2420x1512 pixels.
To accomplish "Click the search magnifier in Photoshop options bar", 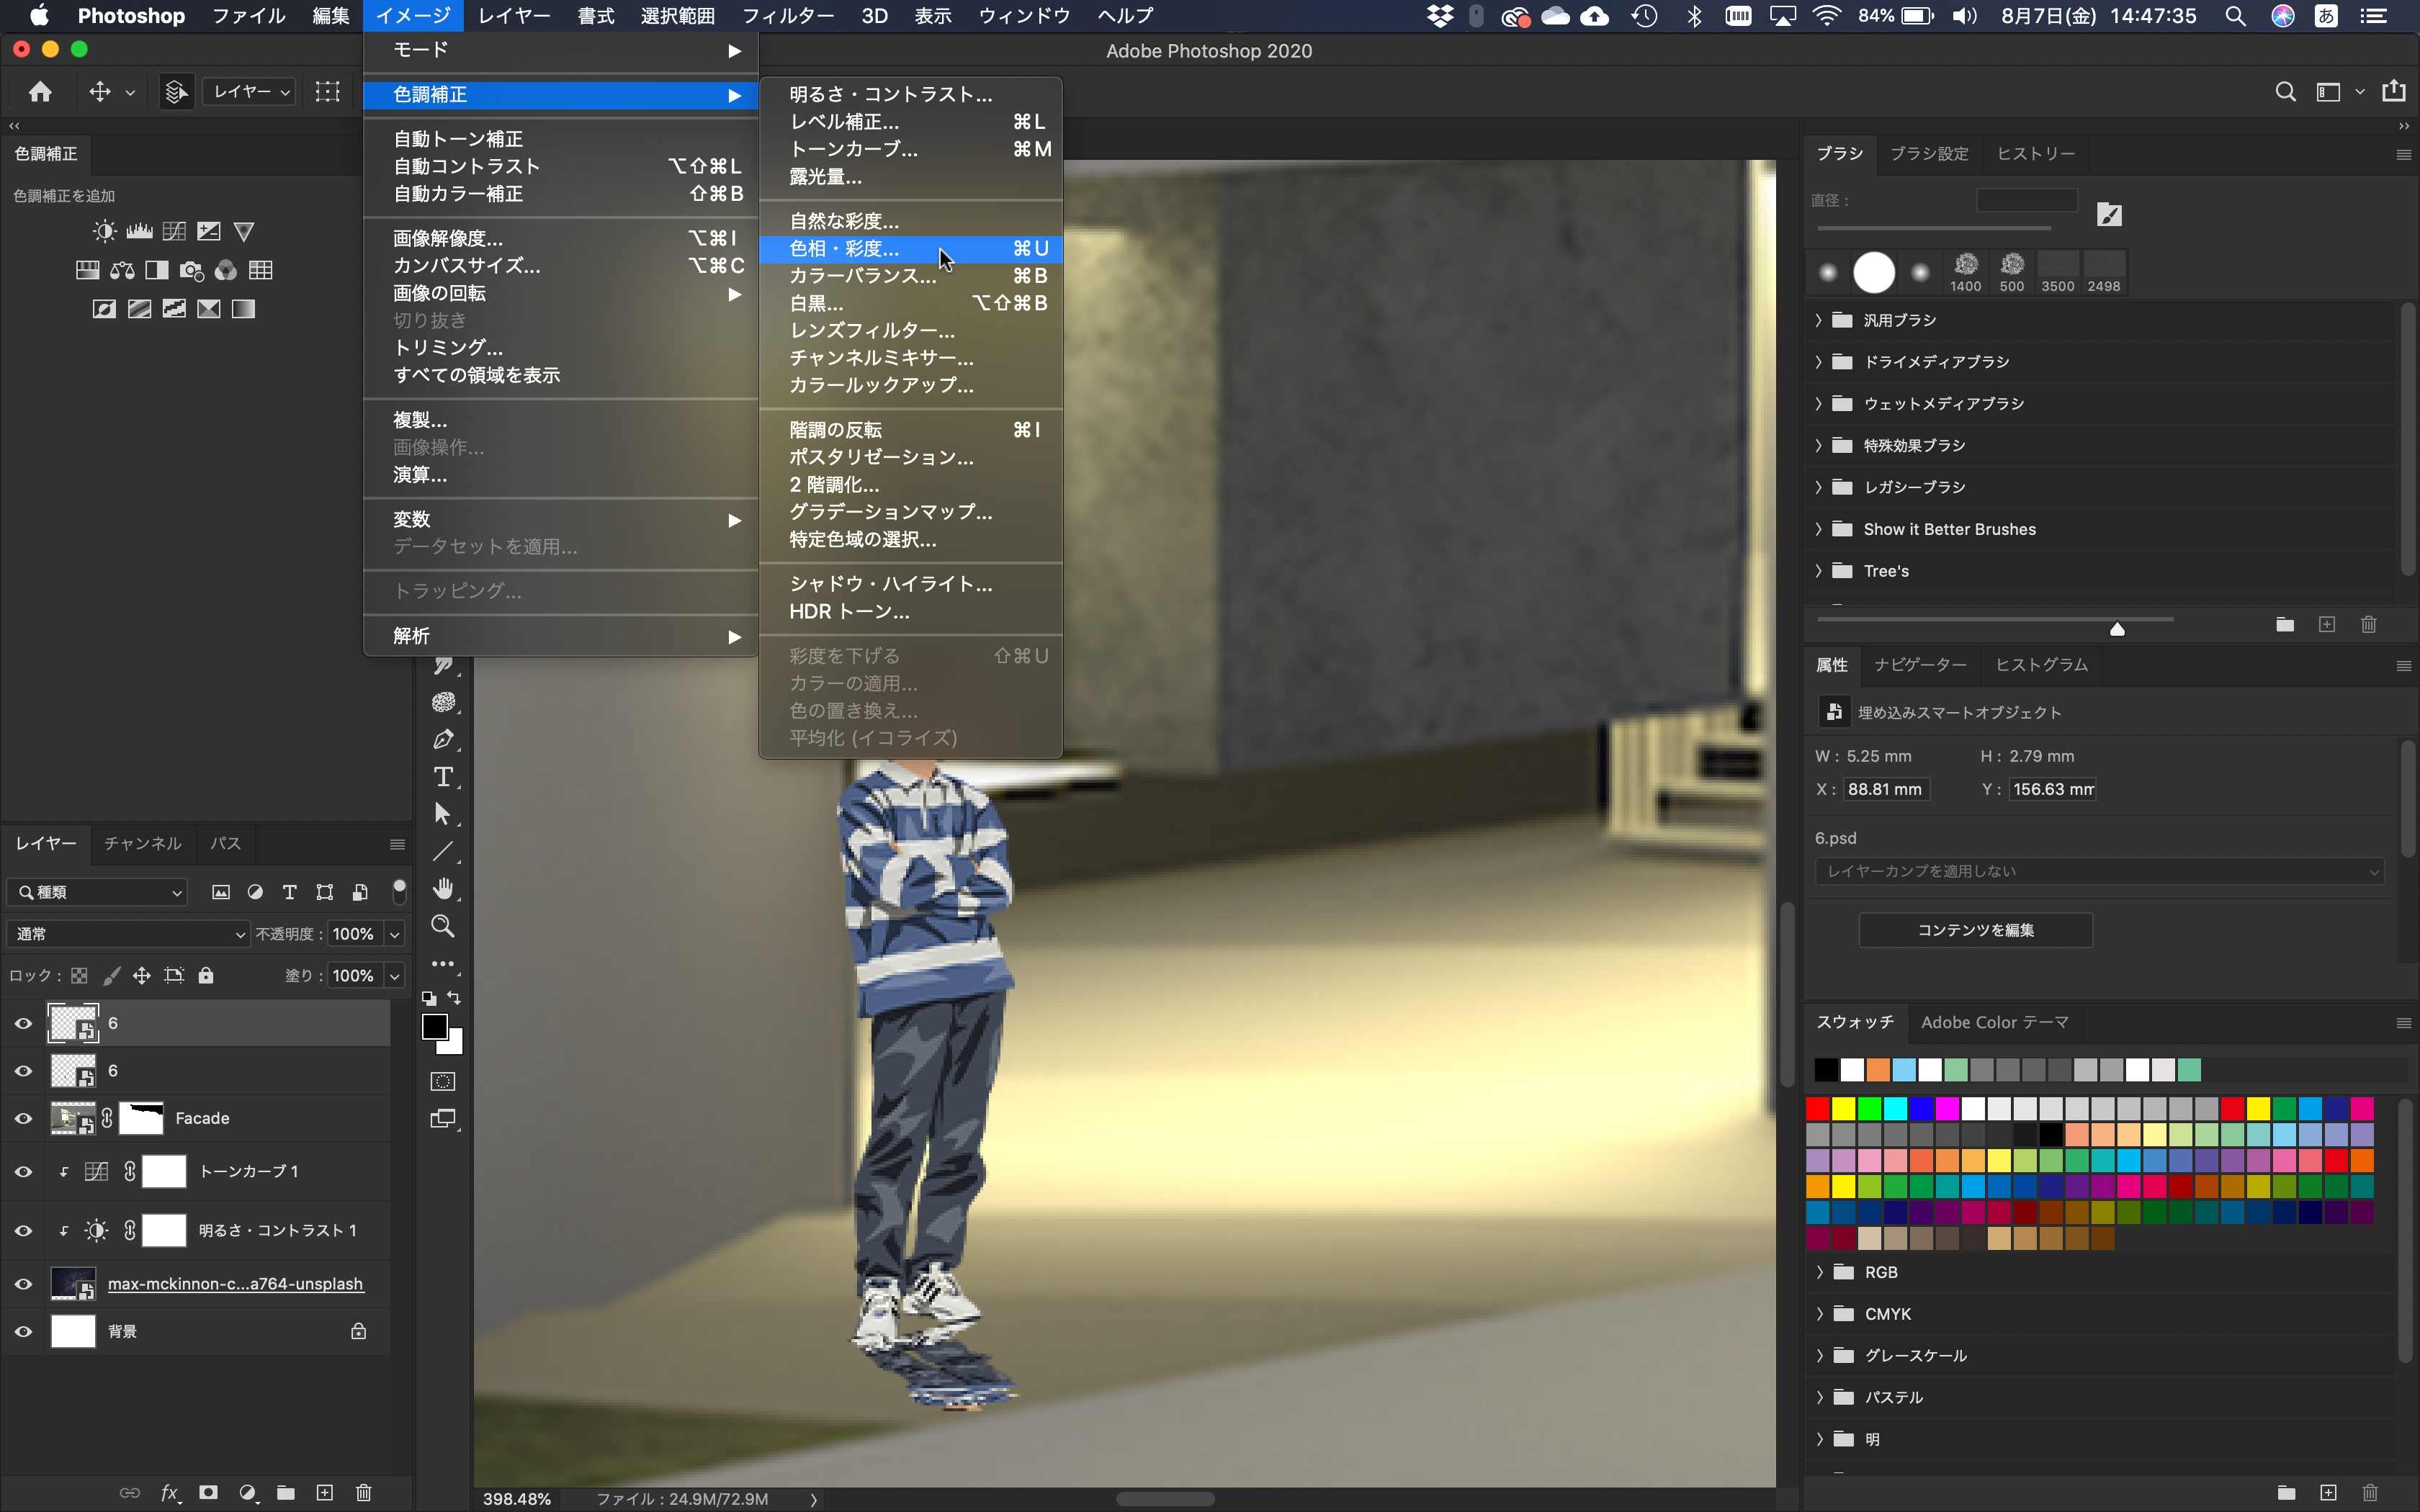I will click(2285, 92).
